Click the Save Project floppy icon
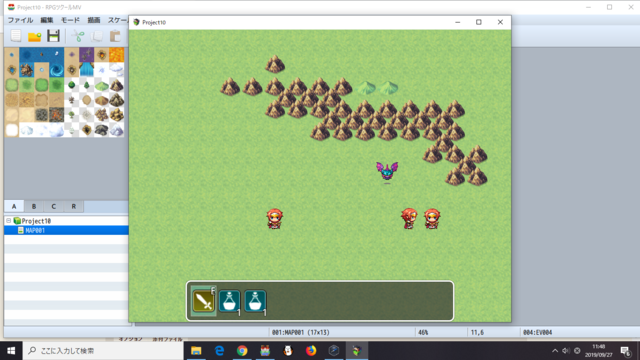Image resolution: width=640 pixels, height=360 pixels. (53, 36)
